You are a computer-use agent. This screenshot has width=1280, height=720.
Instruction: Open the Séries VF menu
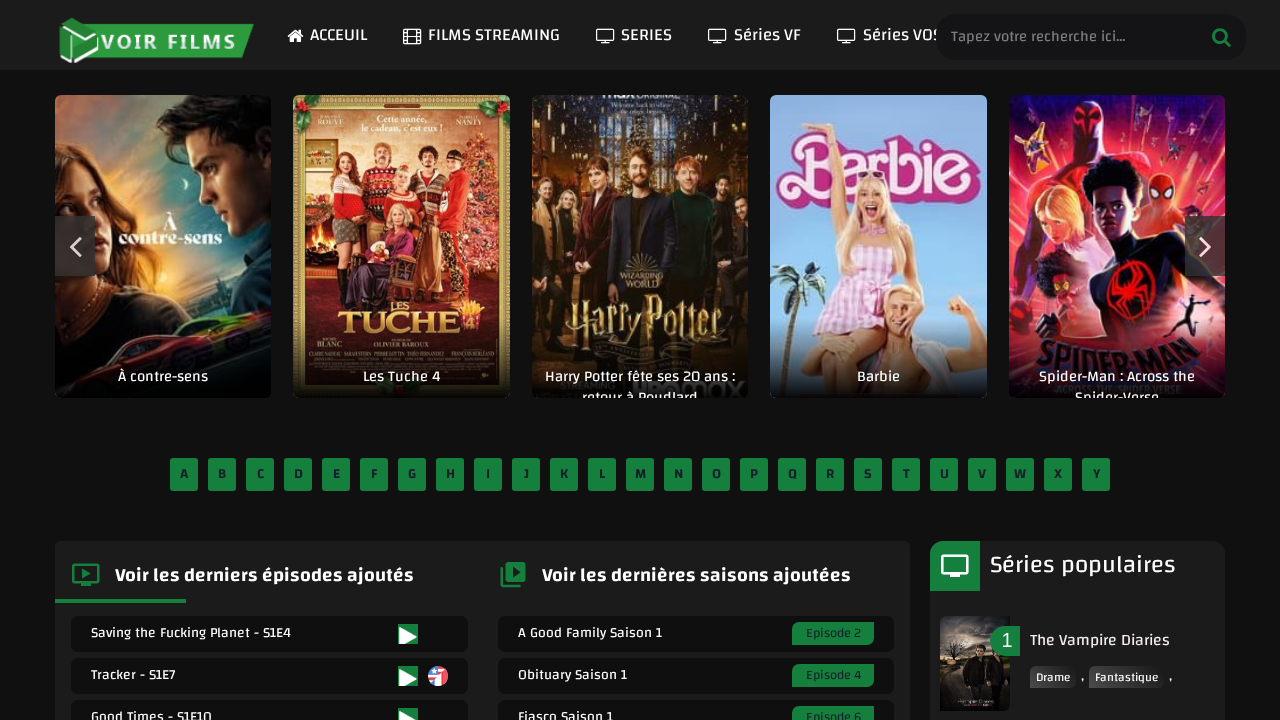[x=754, y=35]
